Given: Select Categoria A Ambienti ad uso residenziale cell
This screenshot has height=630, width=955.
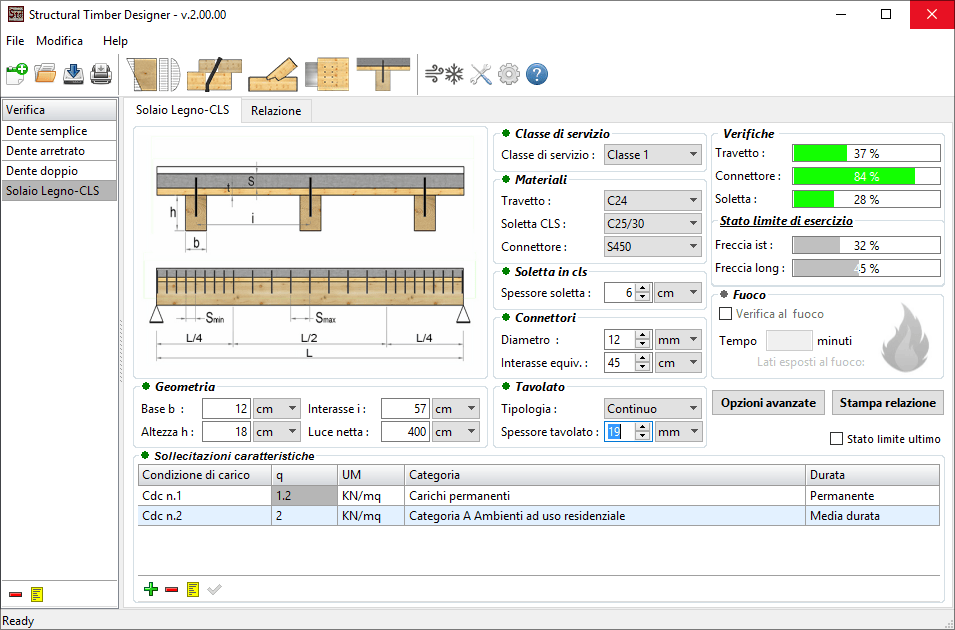Looking at the screenshot, I should (x=605, y=516).
